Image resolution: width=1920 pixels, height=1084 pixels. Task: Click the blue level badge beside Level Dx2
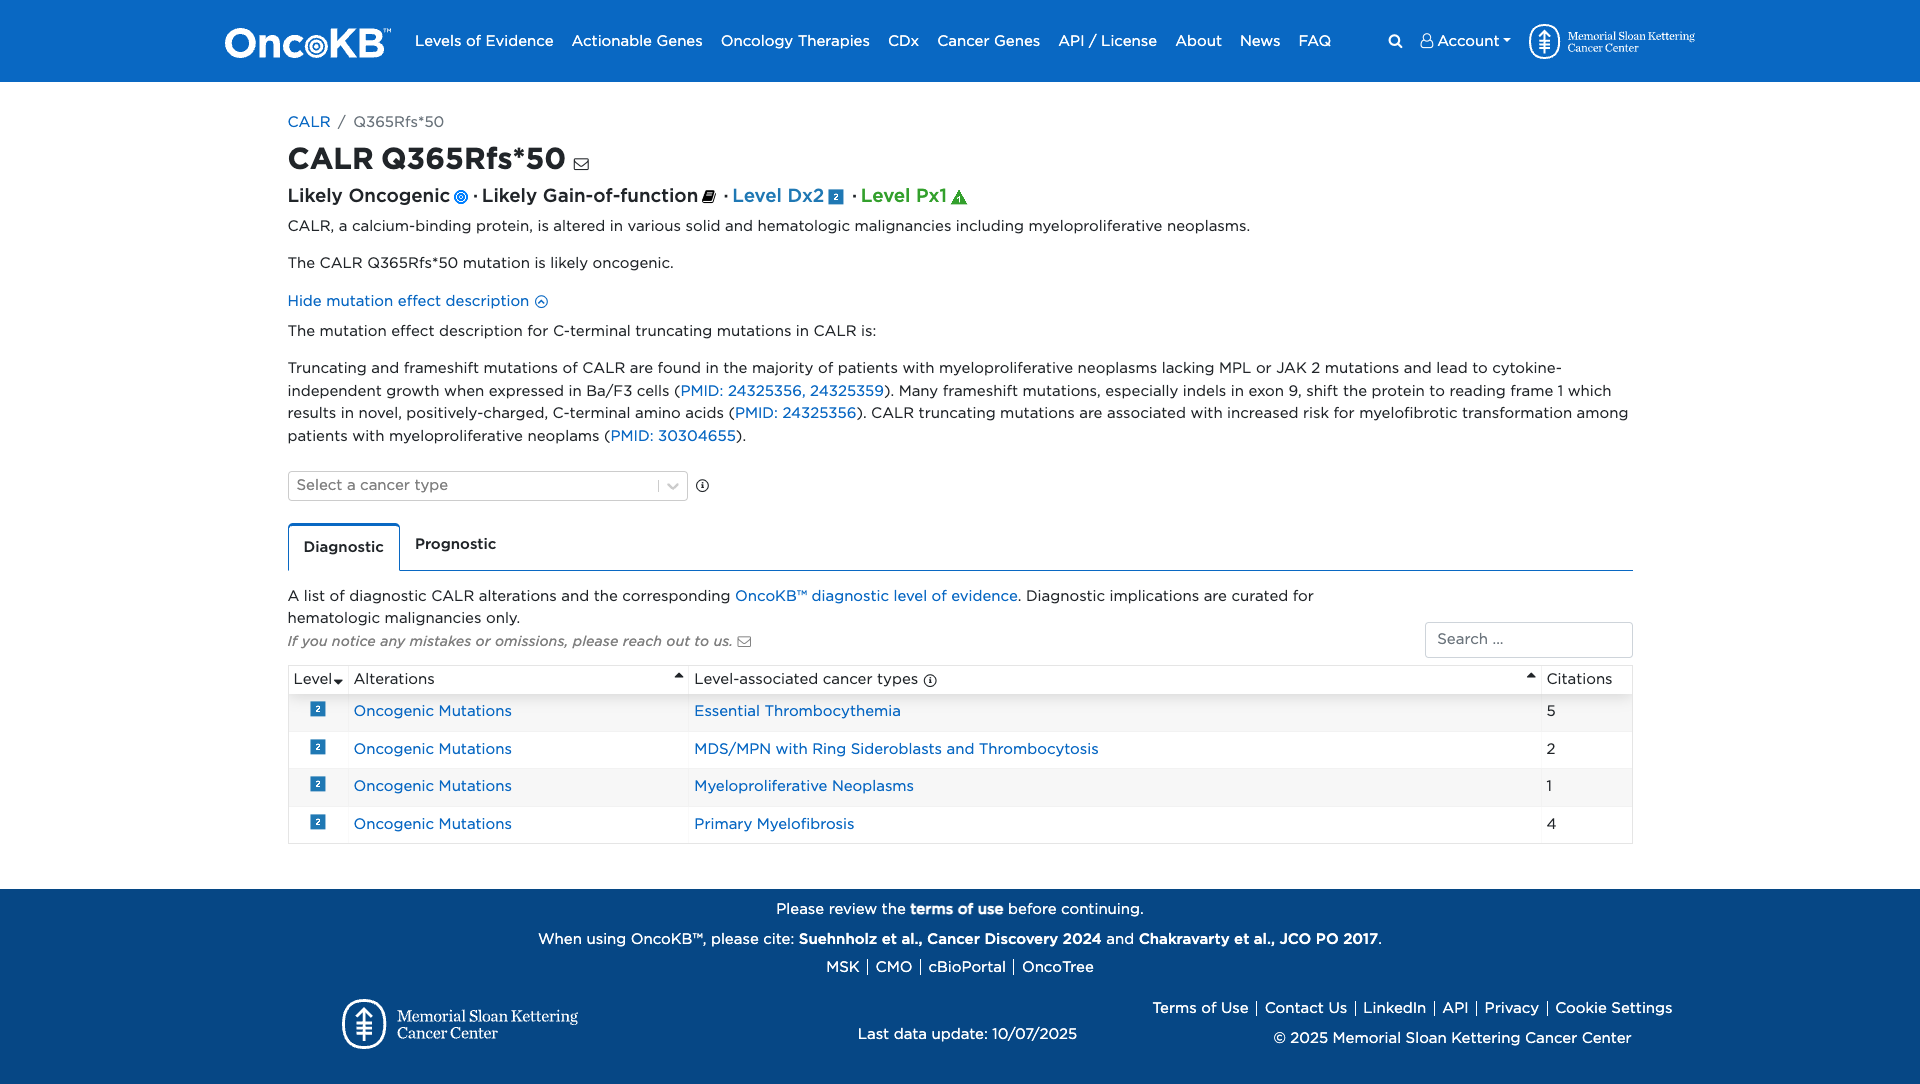point(836,197)
